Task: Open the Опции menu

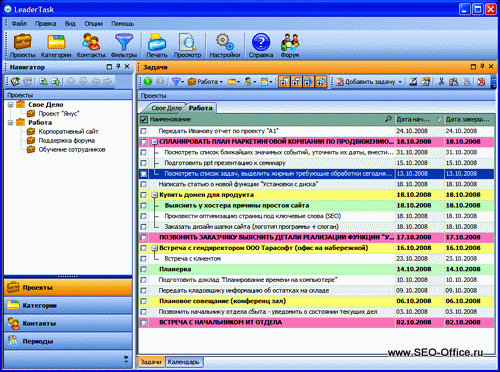Action: (93, 24)
